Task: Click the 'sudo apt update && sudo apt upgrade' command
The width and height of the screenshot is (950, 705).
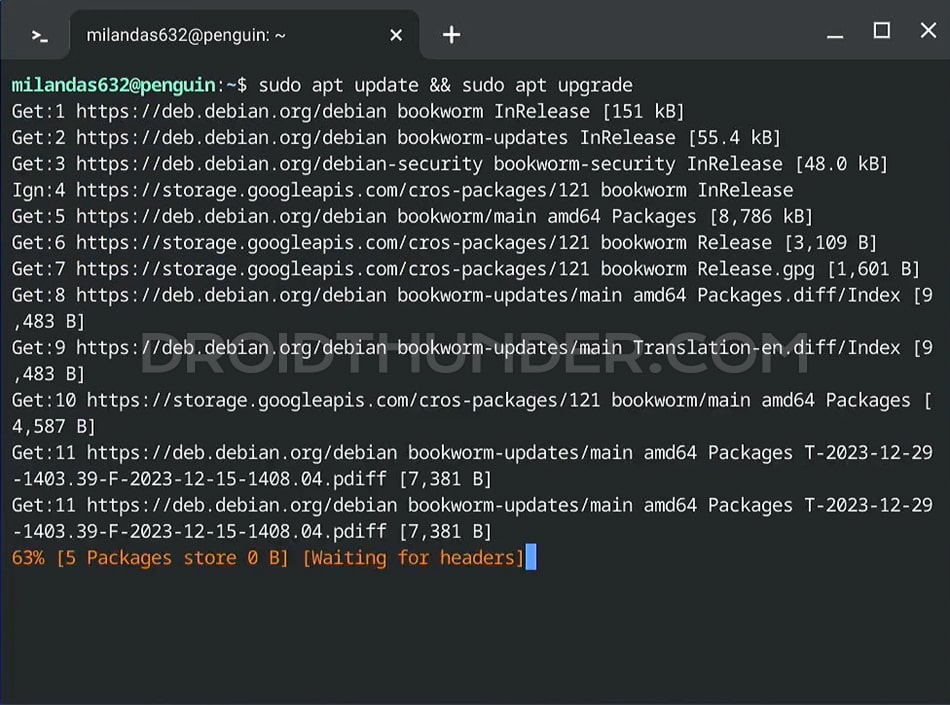Action: pos(445,85)
